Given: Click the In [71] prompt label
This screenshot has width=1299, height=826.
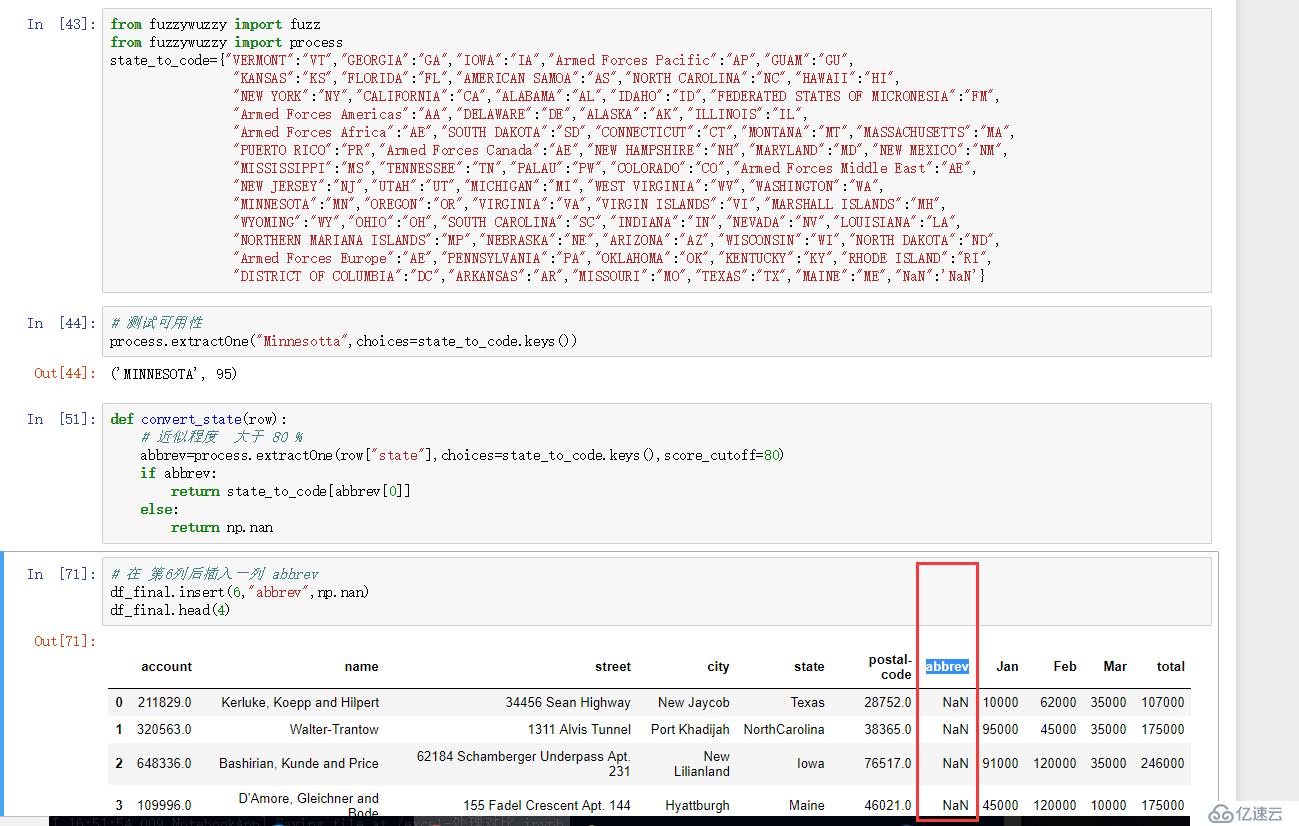Looking at the screenshot, I should click(x=62, y=574).
